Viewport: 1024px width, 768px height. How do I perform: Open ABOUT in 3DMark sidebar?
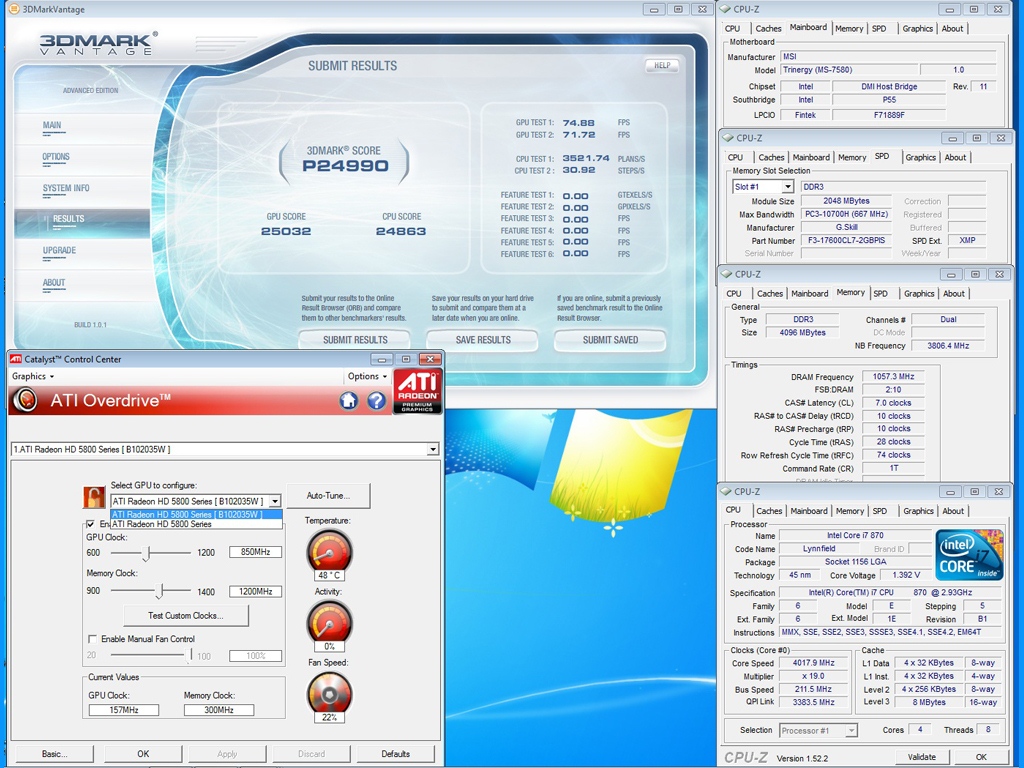click(x=54, y=283)
